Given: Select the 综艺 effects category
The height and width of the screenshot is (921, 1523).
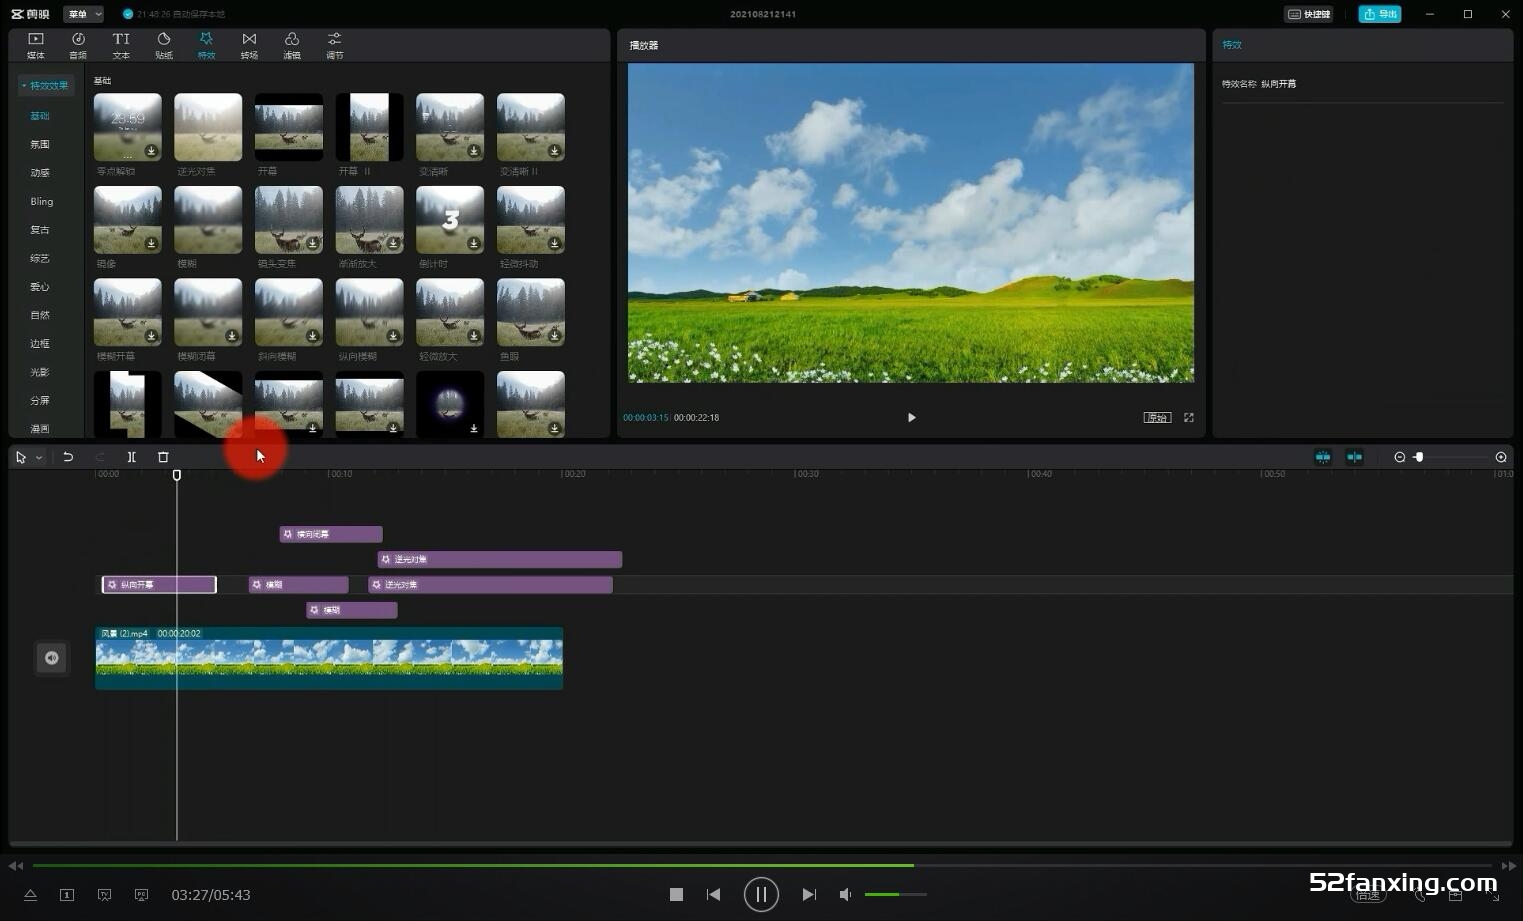Looking at the screenshot, I should click(40, 258).
